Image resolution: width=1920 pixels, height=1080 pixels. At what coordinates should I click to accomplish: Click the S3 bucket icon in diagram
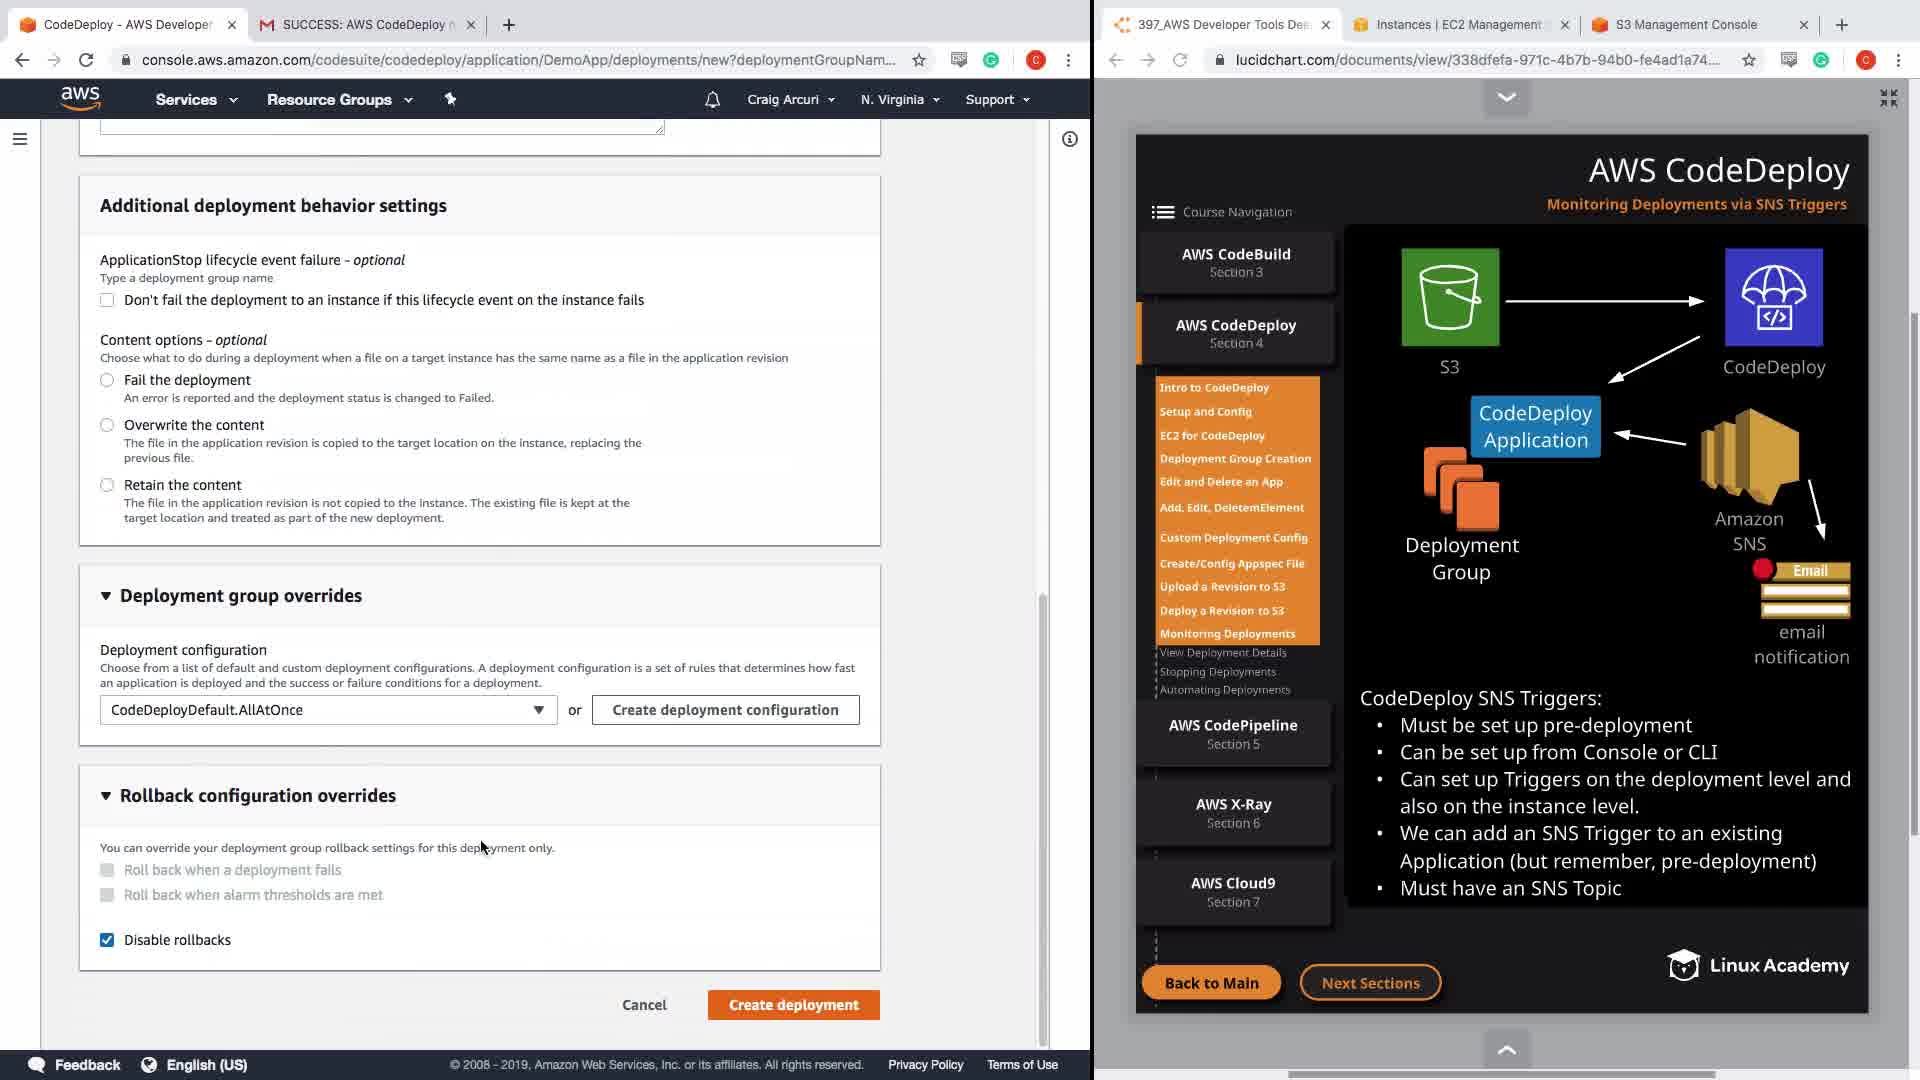pyautogui.click(x=1450, y=297)
